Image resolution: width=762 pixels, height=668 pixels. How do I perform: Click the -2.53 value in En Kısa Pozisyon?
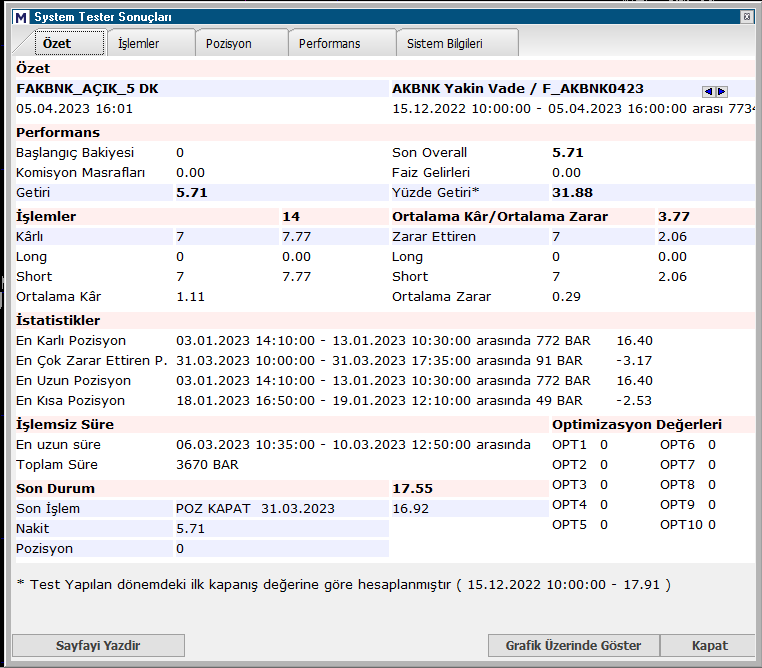(x=634, y=400)
